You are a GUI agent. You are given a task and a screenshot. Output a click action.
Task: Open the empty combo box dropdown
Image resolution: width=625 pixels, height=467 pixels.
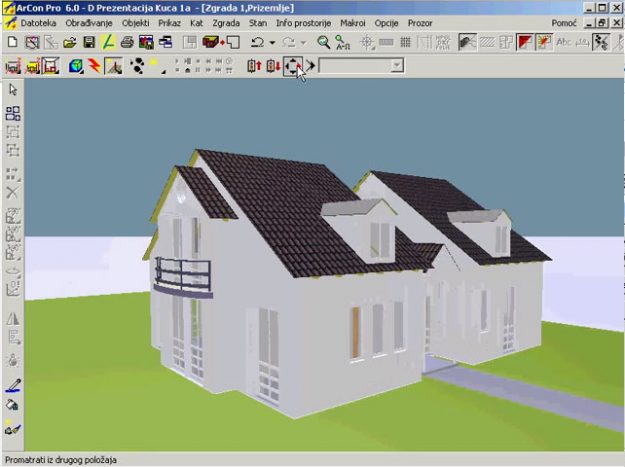pyautogui.click(x=397, y=66)
